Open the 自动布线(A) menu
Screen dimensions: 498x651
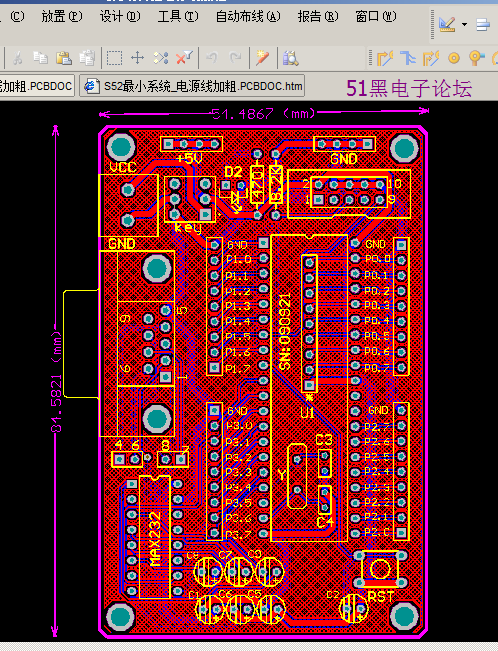[x=248, y=16]
